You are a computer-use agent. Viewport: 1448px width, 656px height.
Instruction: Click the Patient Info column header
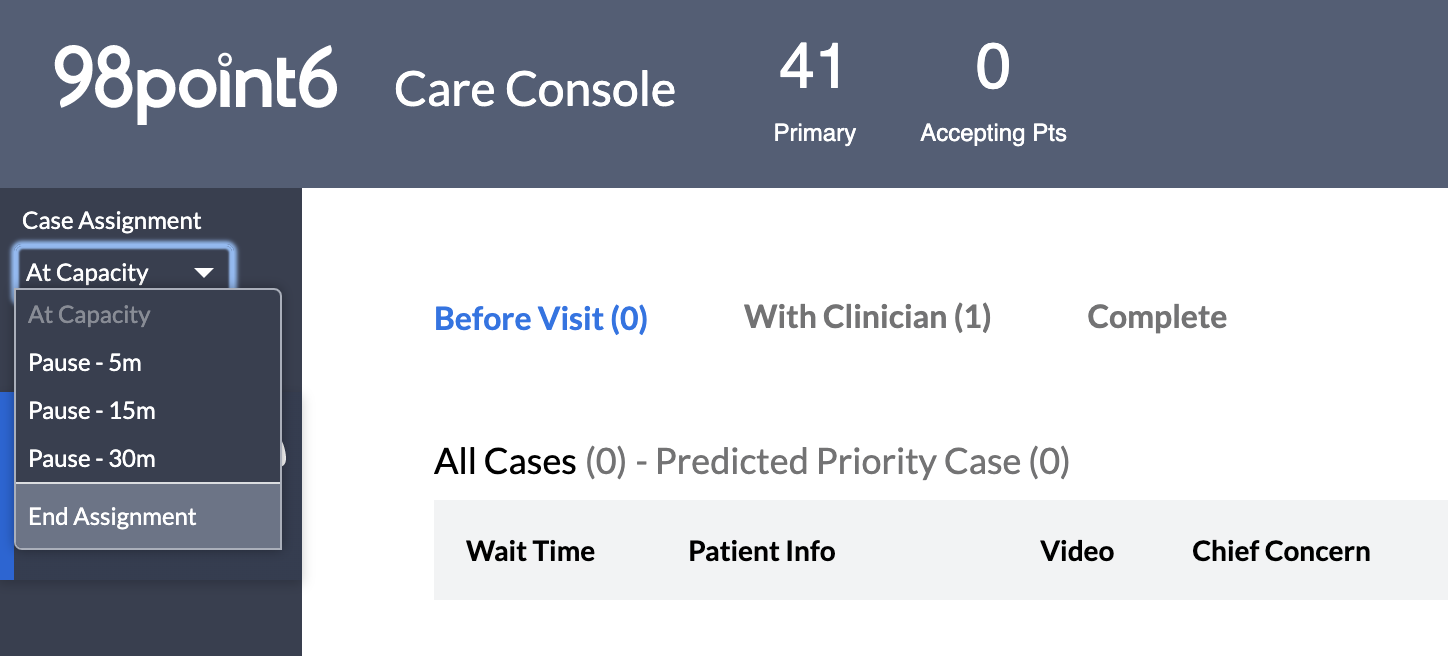click(x=762, y=551)
